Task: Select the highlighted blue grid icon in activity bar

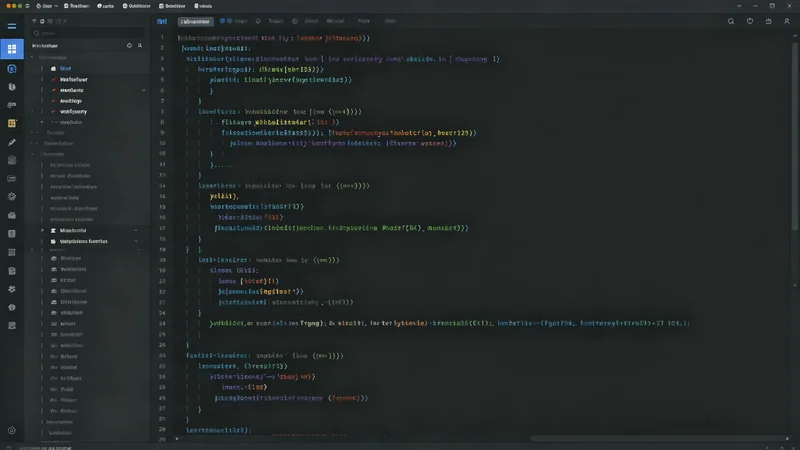Action: (12, 49)
